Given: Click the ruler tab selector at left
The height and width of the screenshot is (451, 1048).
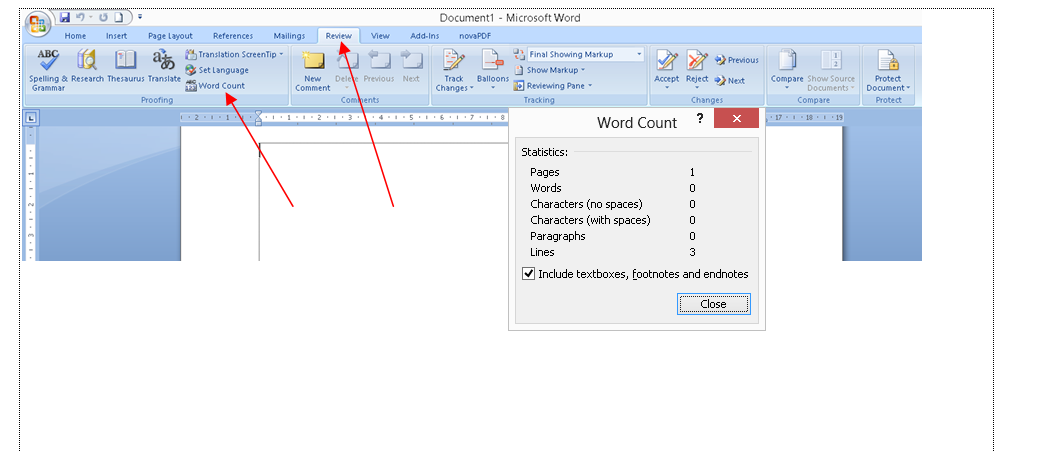Looking at the screenshot, I should (31, 118).
